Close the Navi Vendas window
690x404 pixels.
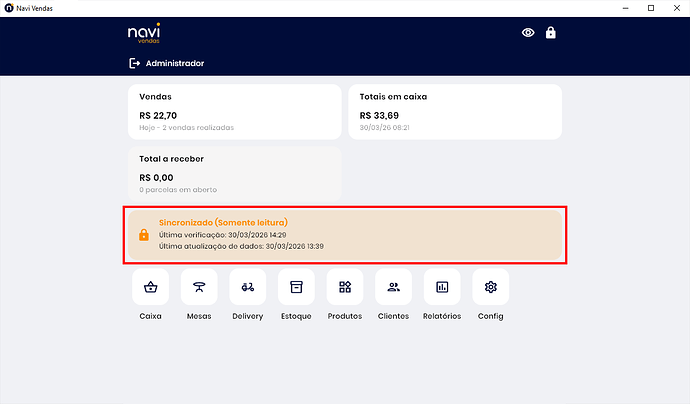[677, 8]
